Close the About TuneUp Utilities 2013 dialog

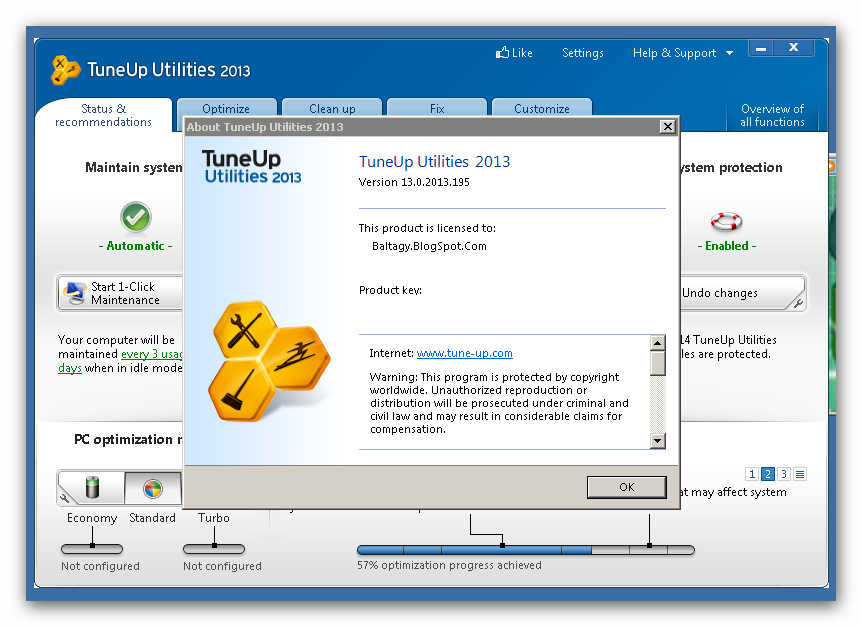[667, 127]
